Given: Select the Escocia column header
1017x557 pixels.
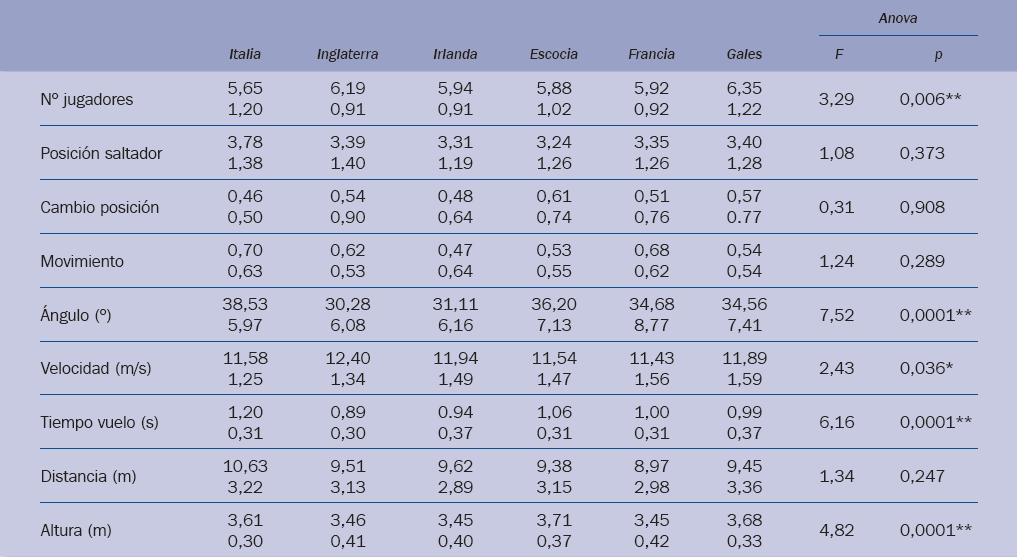Looking at the screenshot, I should coord(553,54).
